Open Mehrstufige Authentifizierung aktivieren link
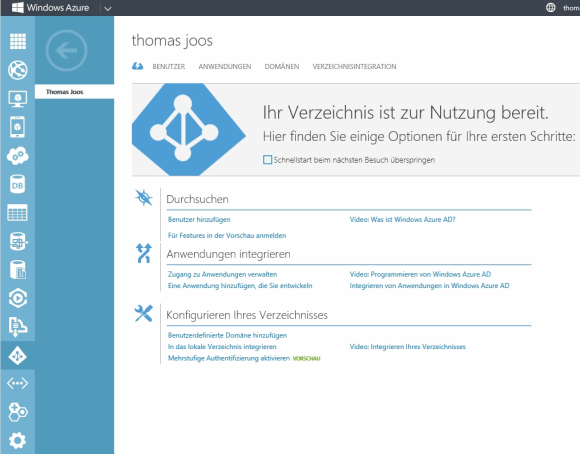The height and width of the screenshot is (454, 580). (x=229, y=358)
